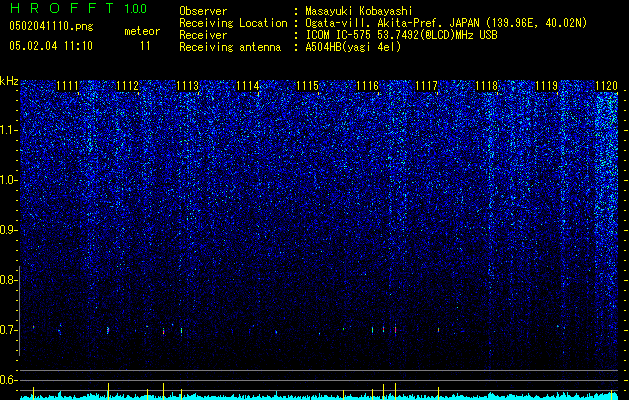
Task: Click the HROFFT program title
Action: click(x=61, y=8)
